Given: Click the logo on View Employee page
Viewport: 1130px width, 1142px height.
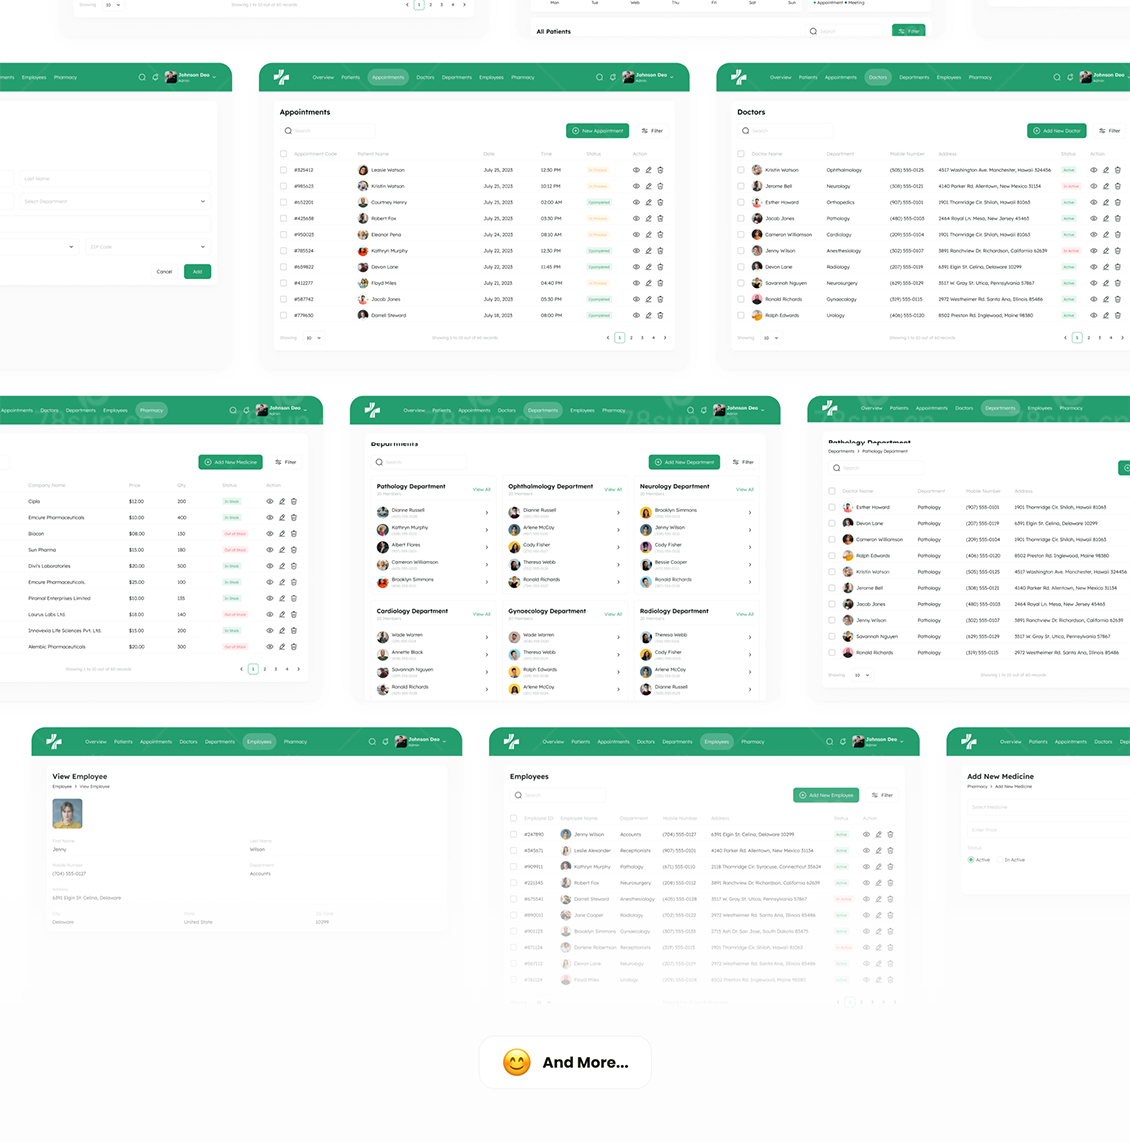Looking at the screenshot, I should (54, 741).
